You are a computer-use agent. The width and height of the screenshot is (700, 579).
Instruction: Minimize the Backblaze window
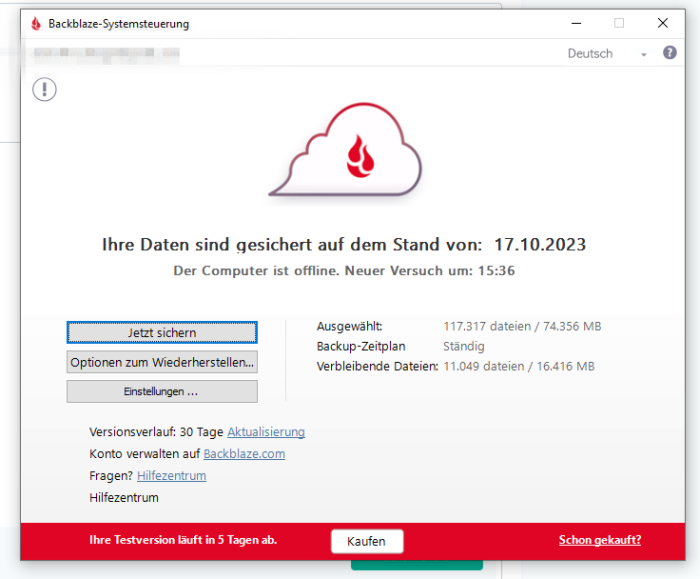[x=576, y=23]
